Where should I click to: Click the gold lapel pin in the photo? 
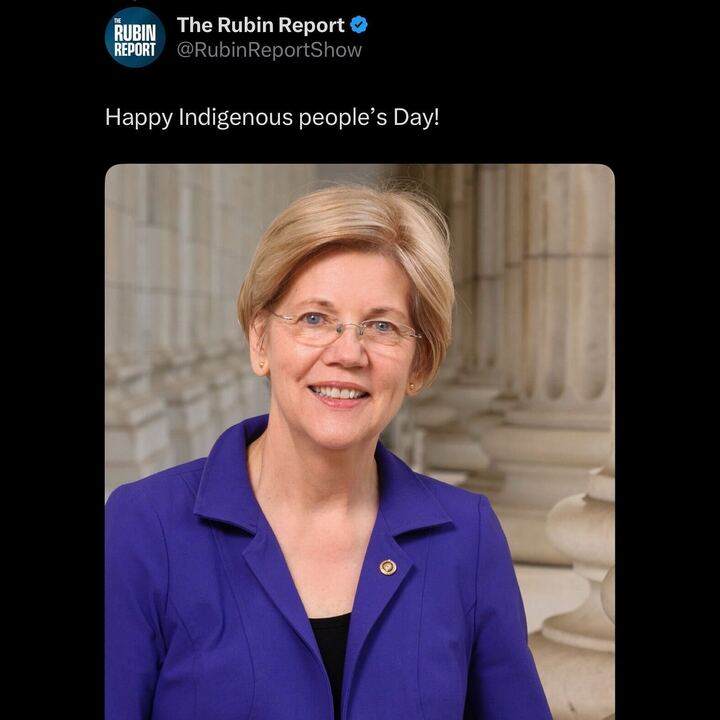[388, 568]
